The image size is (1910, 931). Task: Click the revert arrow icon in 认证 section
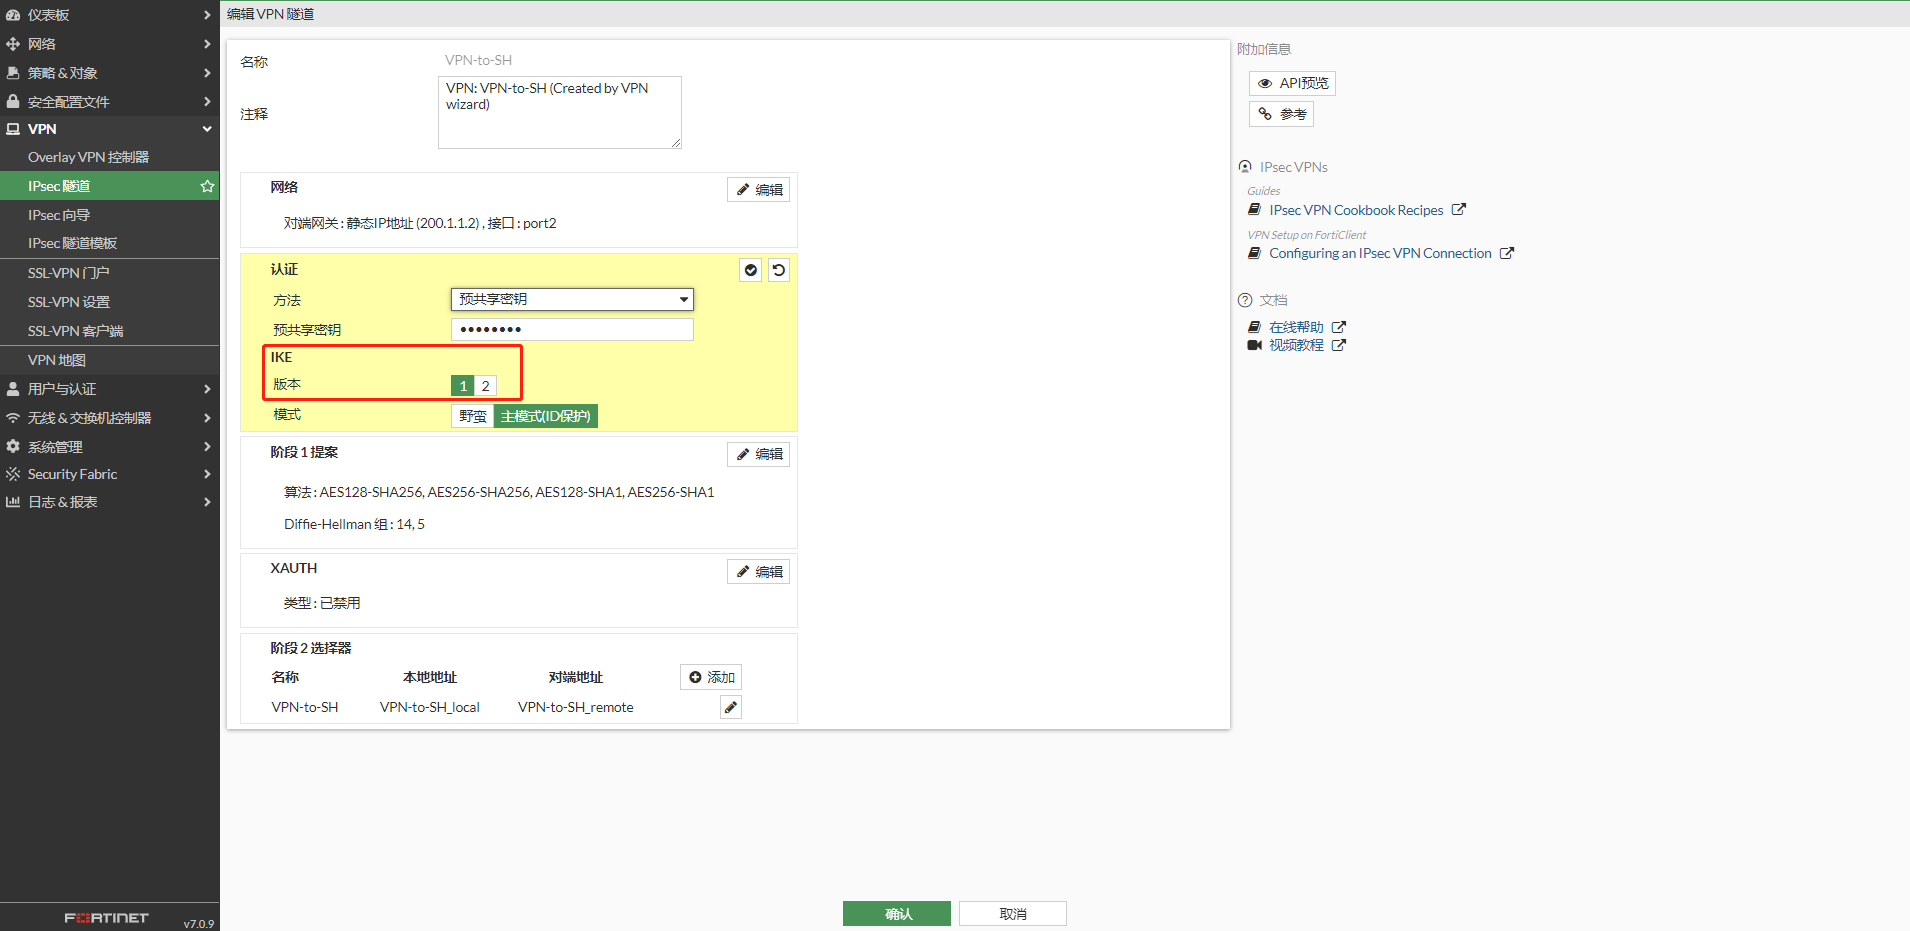[x=779, y=270]
